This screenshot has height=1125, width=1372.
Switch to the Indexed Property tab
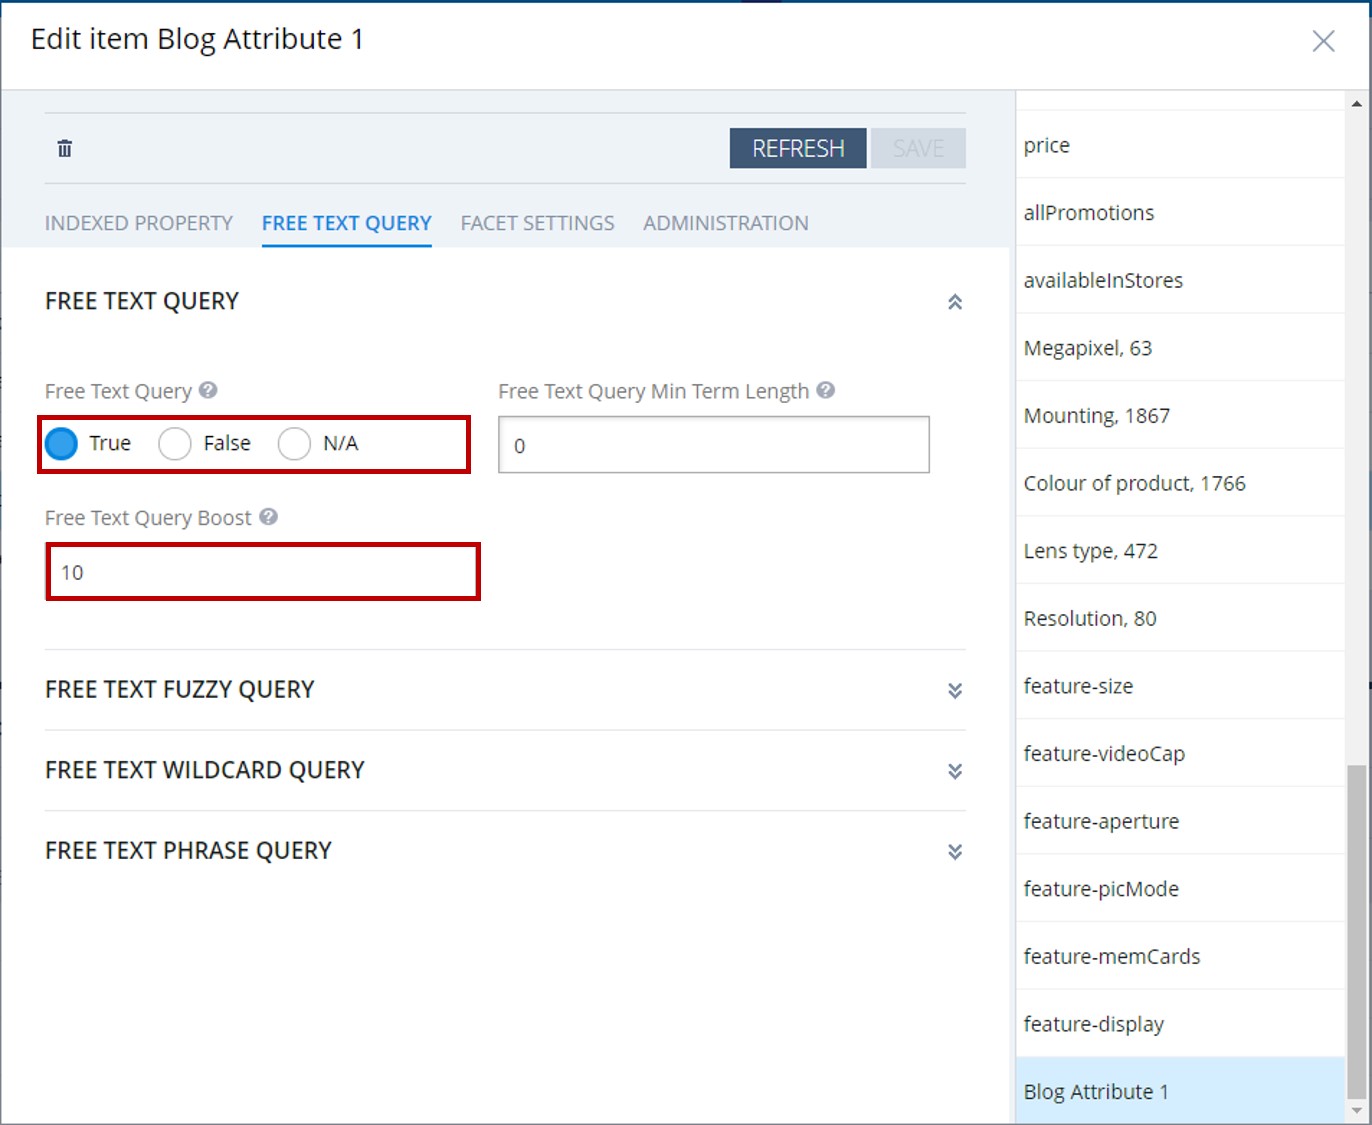pos(139,223)
